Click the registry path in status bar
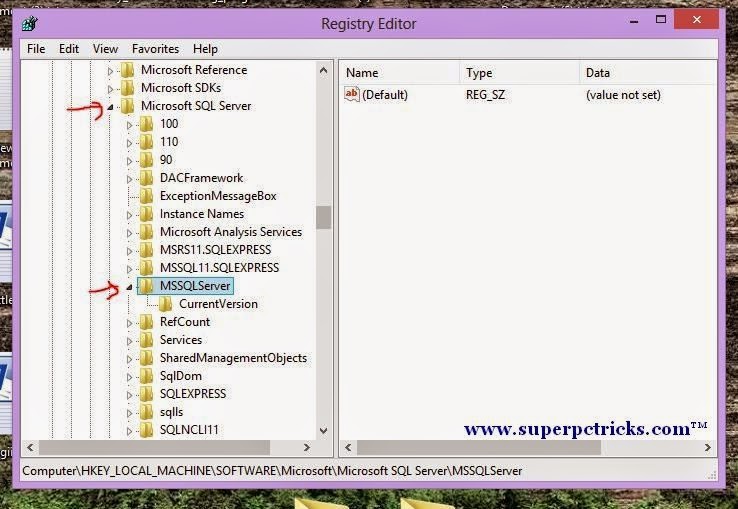 [x=272, y=471]
